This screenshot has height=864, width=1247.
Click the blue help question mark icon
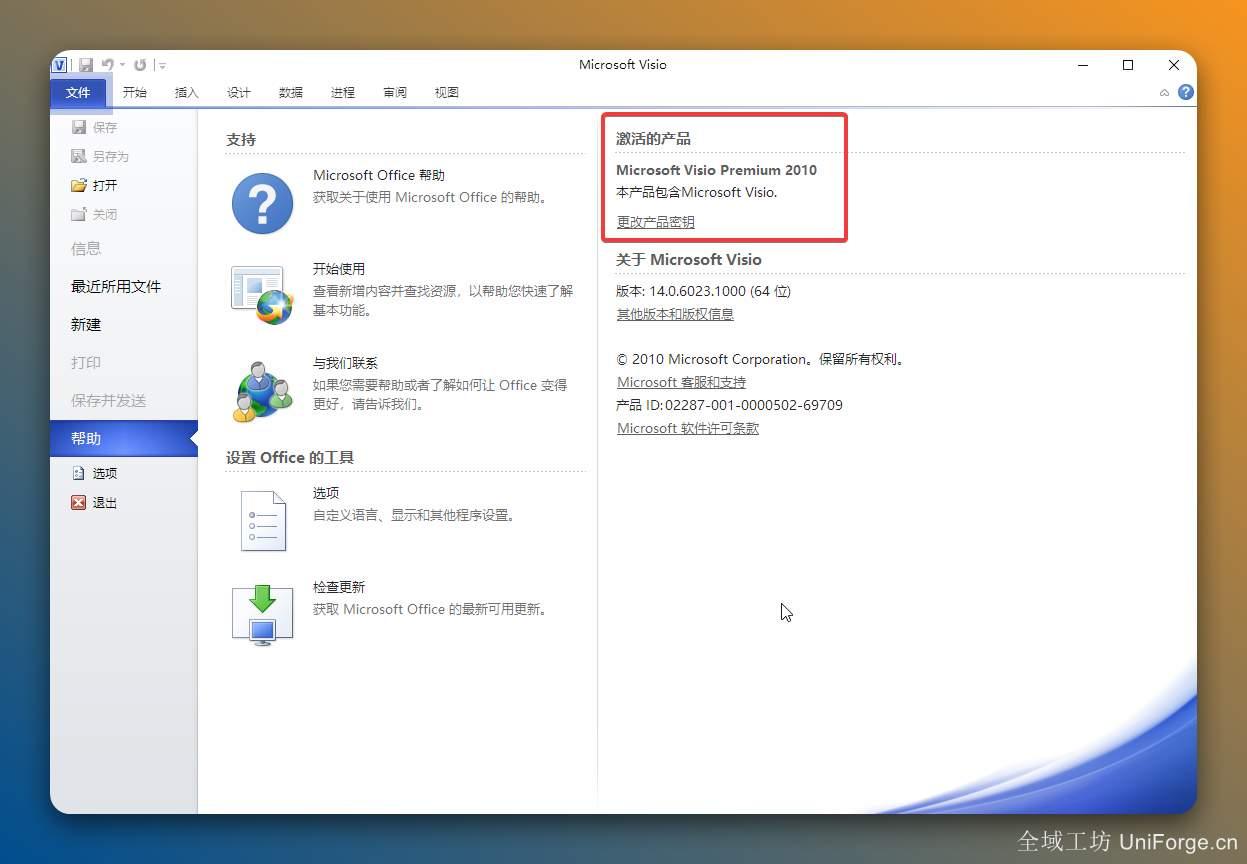pos(1186,92)
